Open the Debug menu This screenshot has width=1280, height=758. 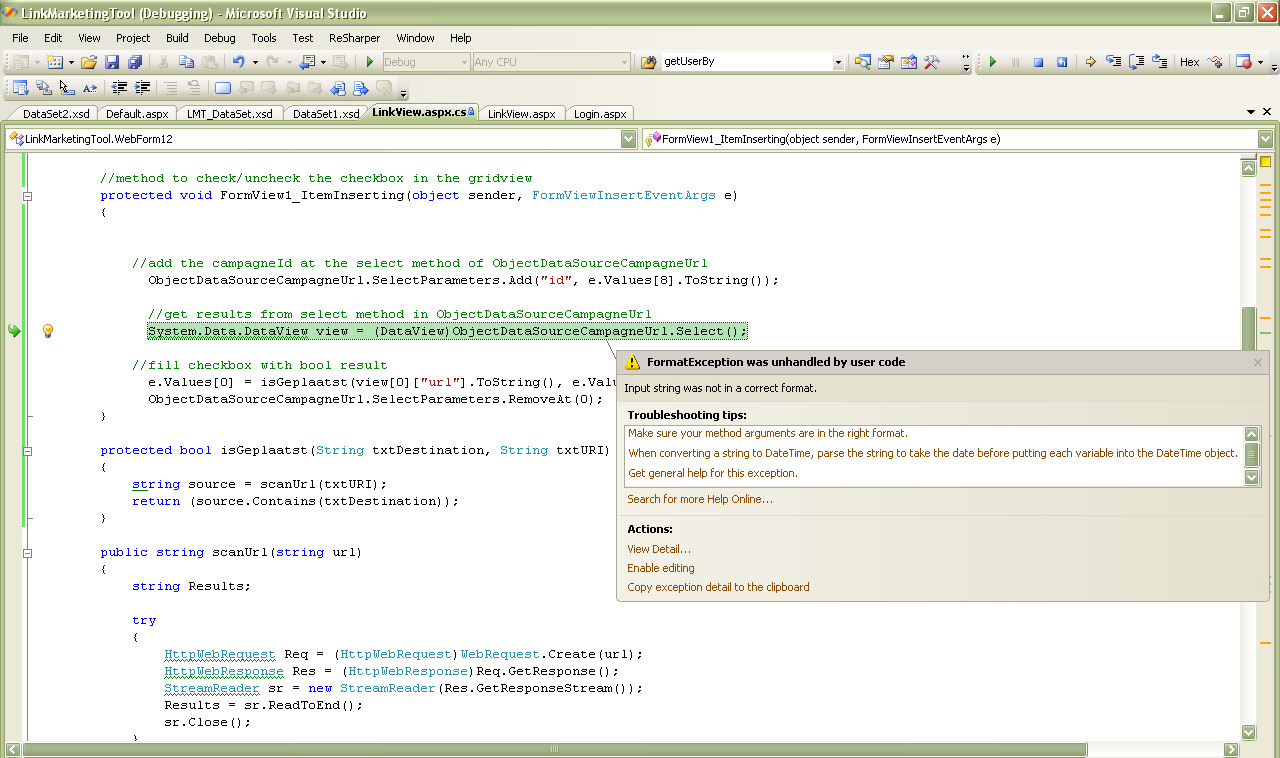click(220, 38)
